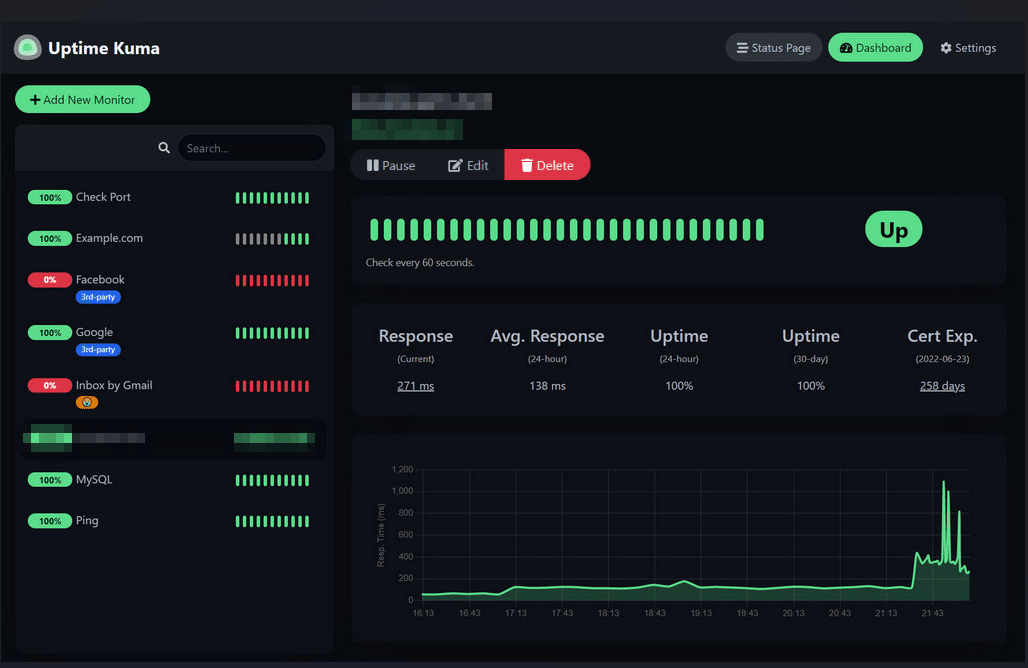Pause the current monitor
The image size is (1028, 668).
click(391, 165)
